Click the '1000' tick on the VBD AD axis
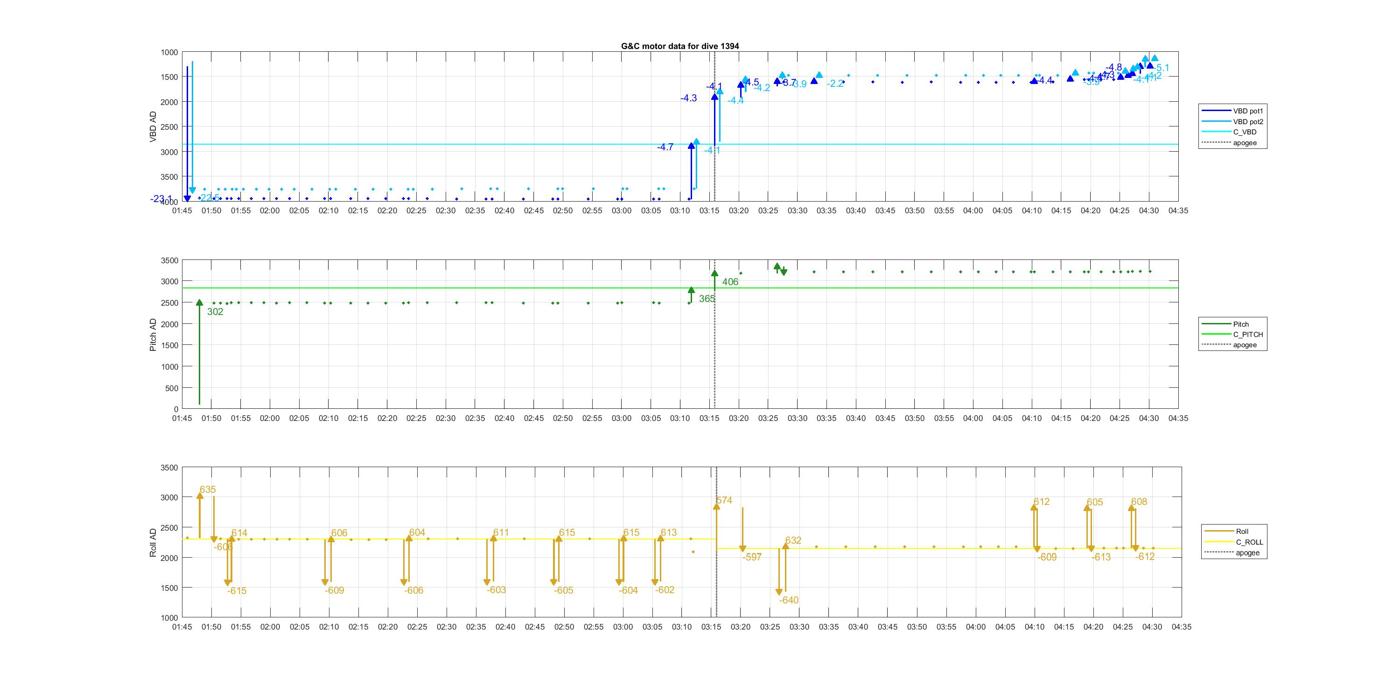The height and width of the screenshot is (693, 1400). [168, 52]
